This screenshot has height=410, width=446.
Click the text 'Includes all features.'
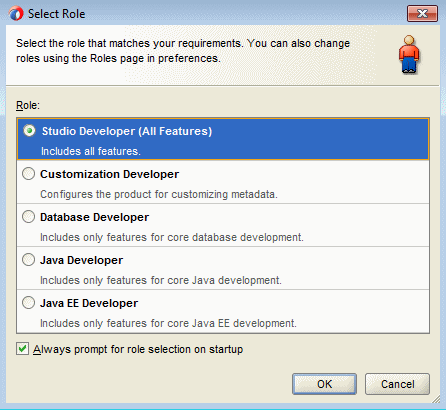point(91,151)
